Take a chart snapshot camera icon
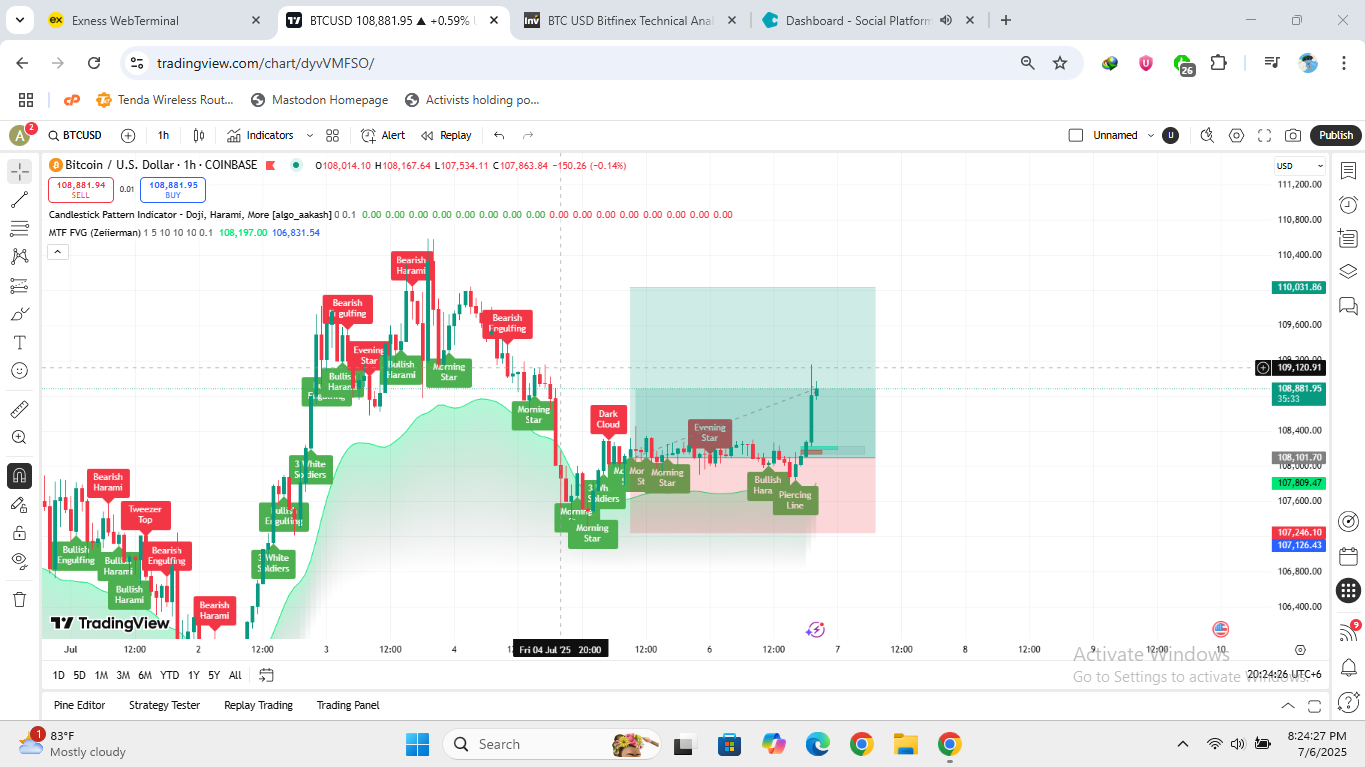Viewport: 1365px width, 767px height. (1293, 135)
